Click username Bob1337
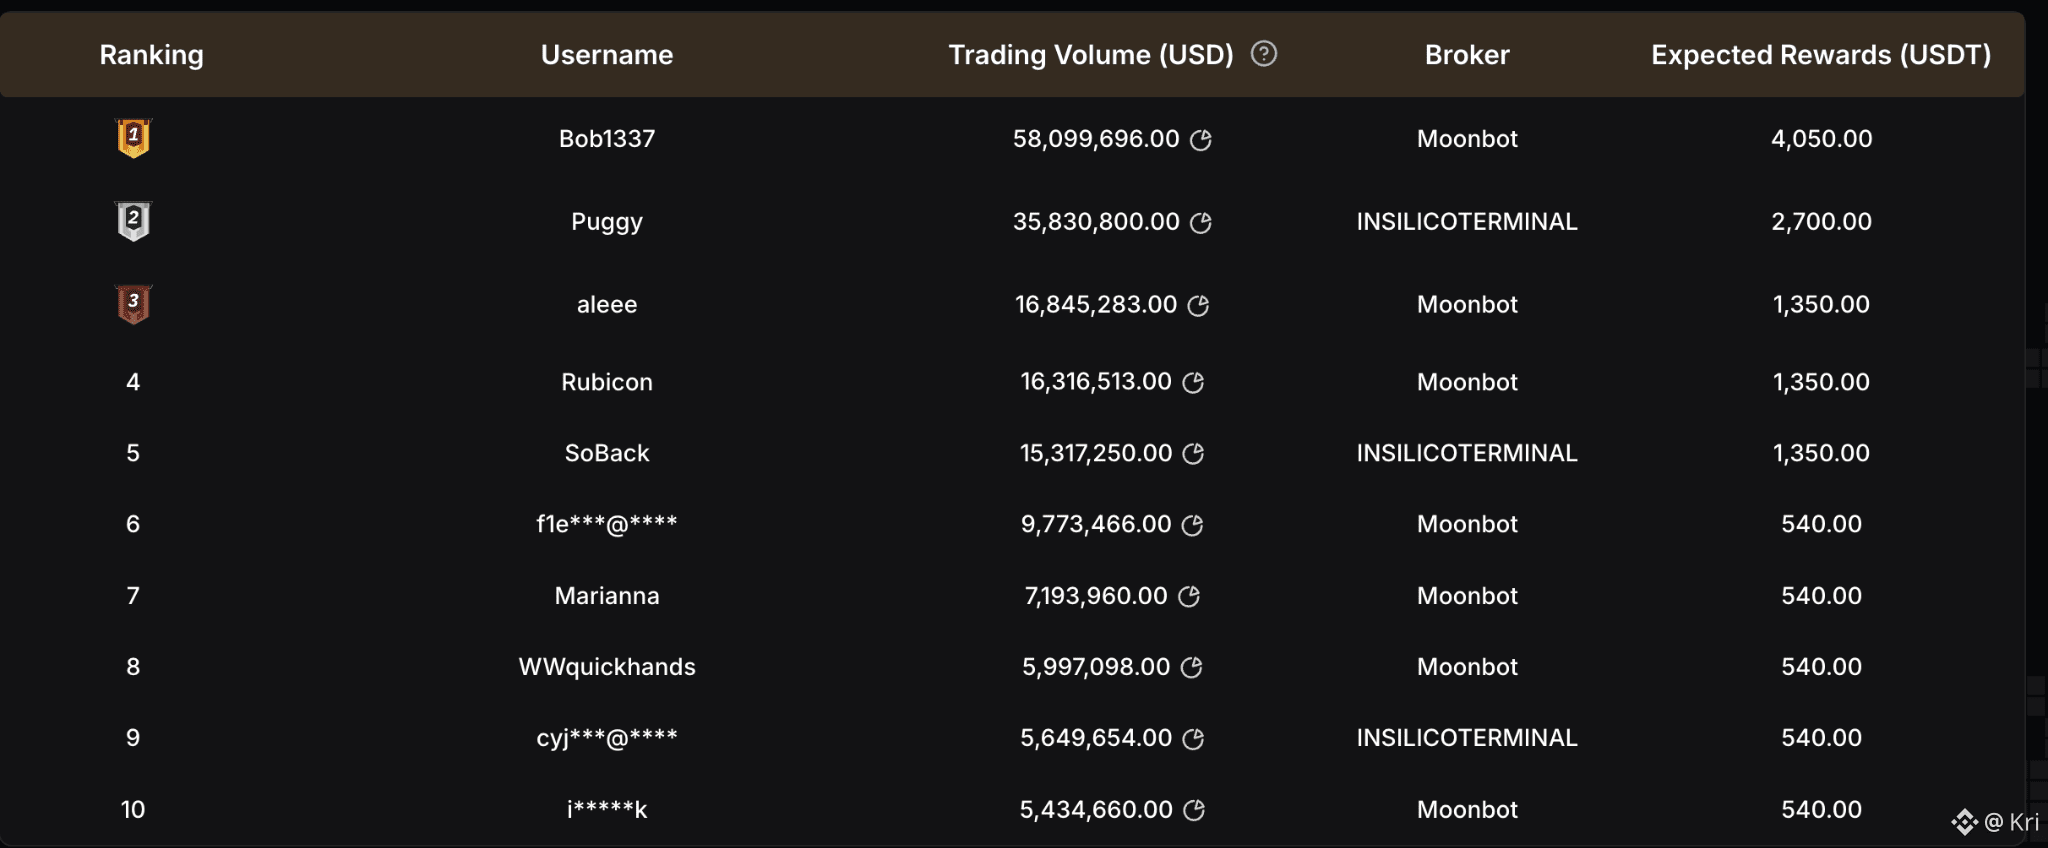The height and width of the screenshot is (848, 2048). point(607,139)
